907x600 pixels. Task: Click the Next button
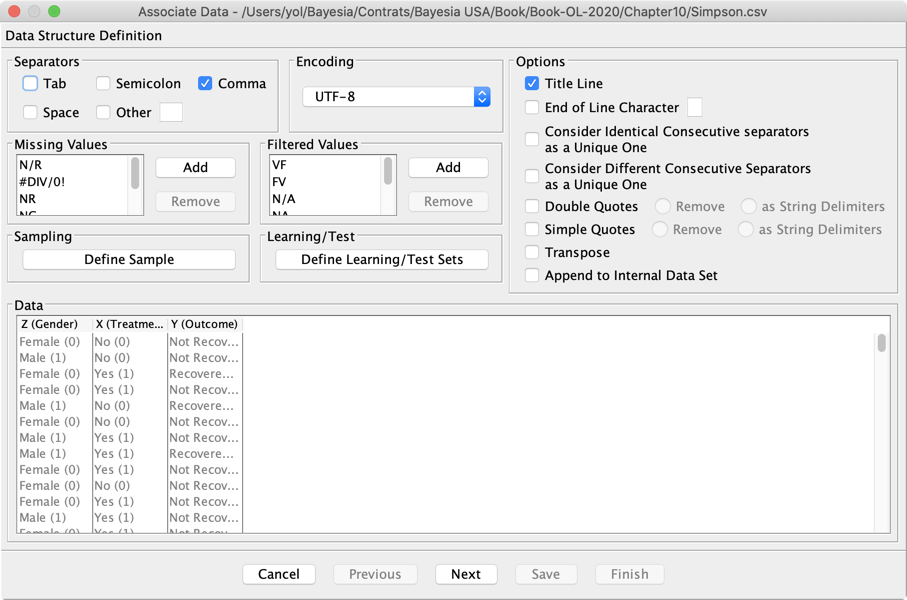[x=466, y=575]
